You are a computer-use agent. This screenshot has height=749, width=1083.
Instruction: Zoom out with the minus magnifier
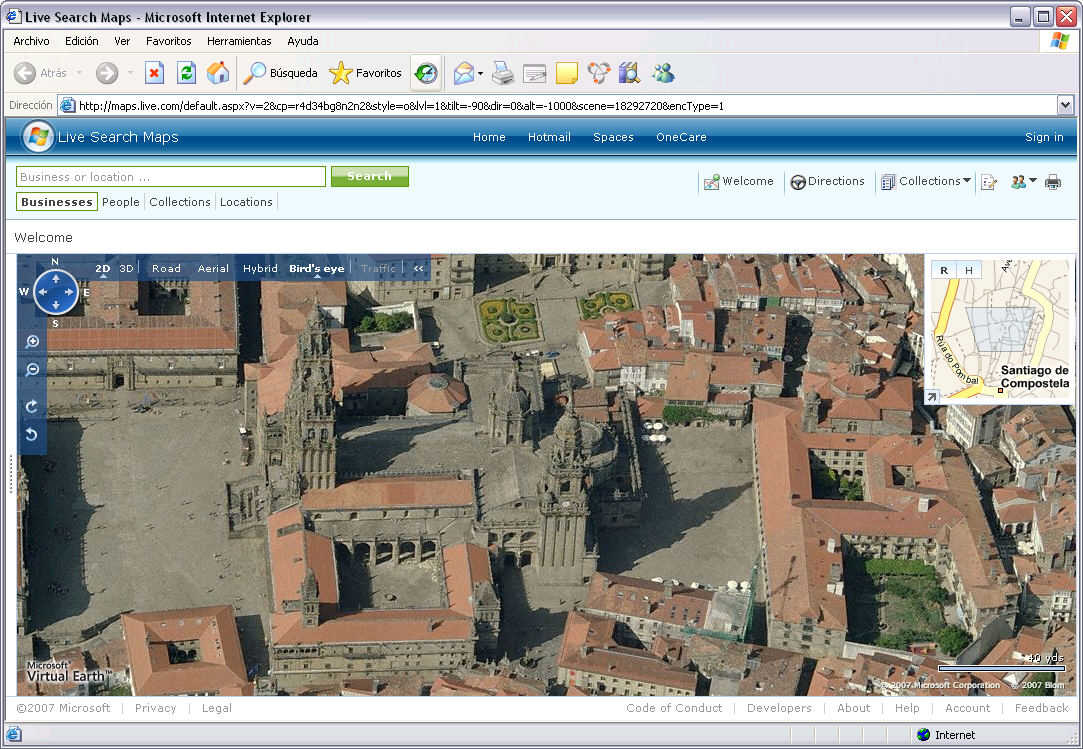click(32, 370)
